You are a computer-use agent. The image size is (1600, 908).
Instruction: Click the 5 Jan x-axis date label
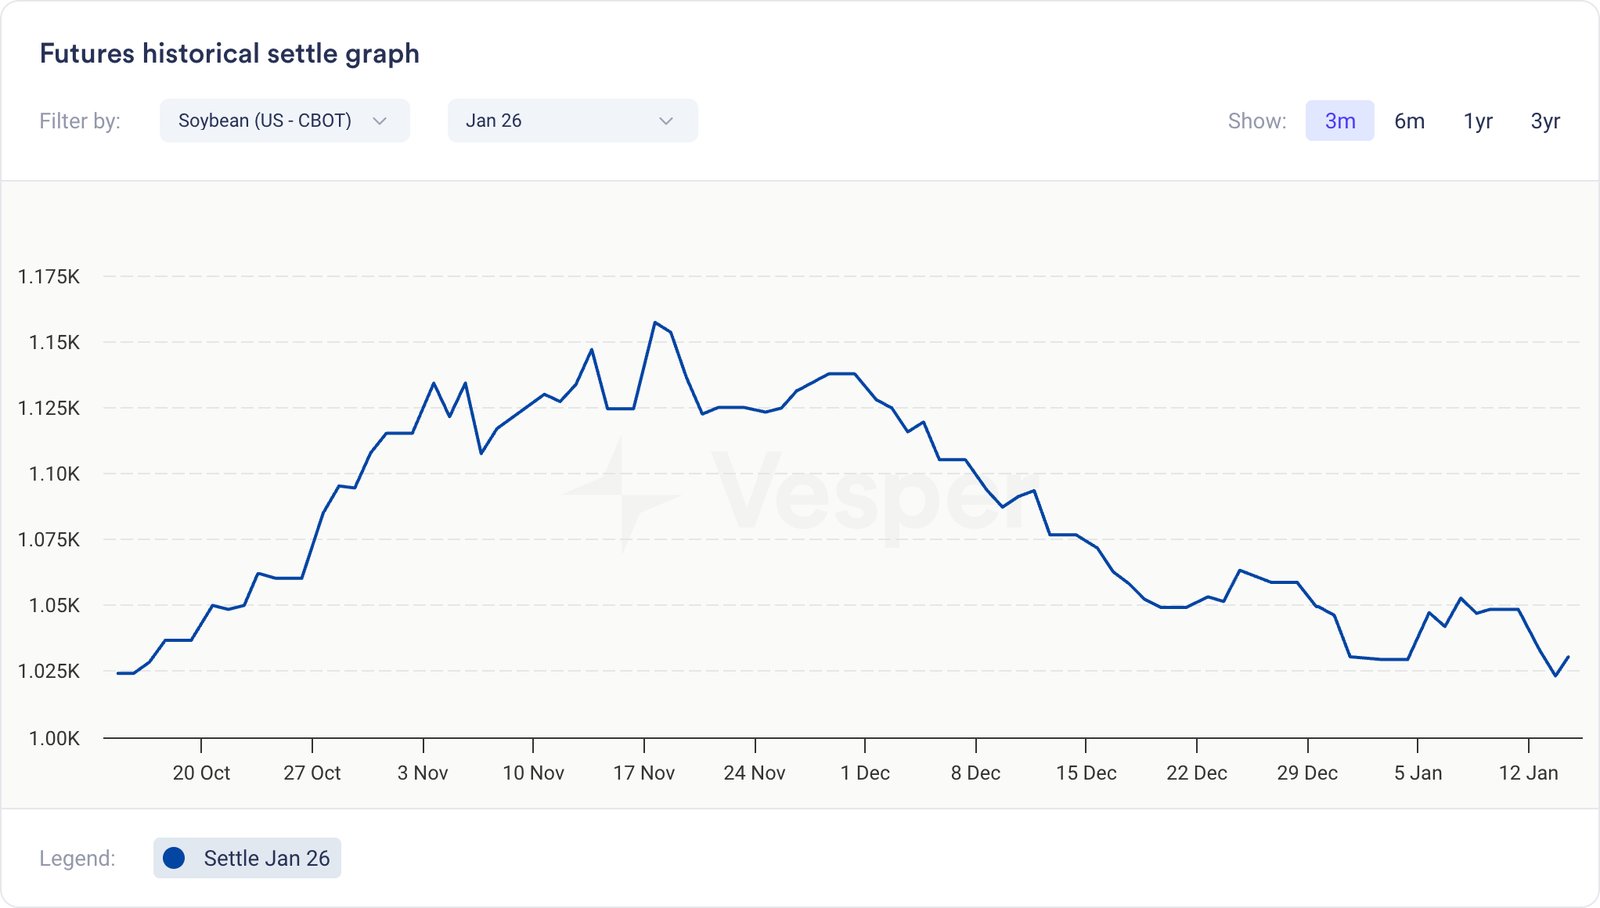tap(1418, 773)
